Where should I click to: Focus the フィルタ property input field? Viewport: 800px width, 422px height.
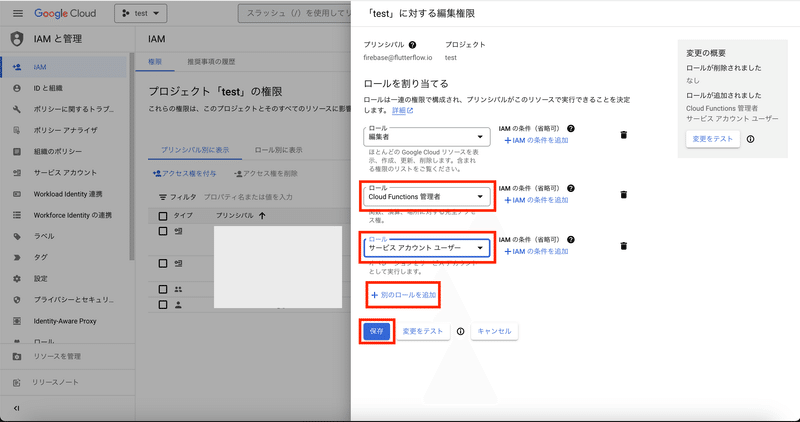[x=248, y=196]
